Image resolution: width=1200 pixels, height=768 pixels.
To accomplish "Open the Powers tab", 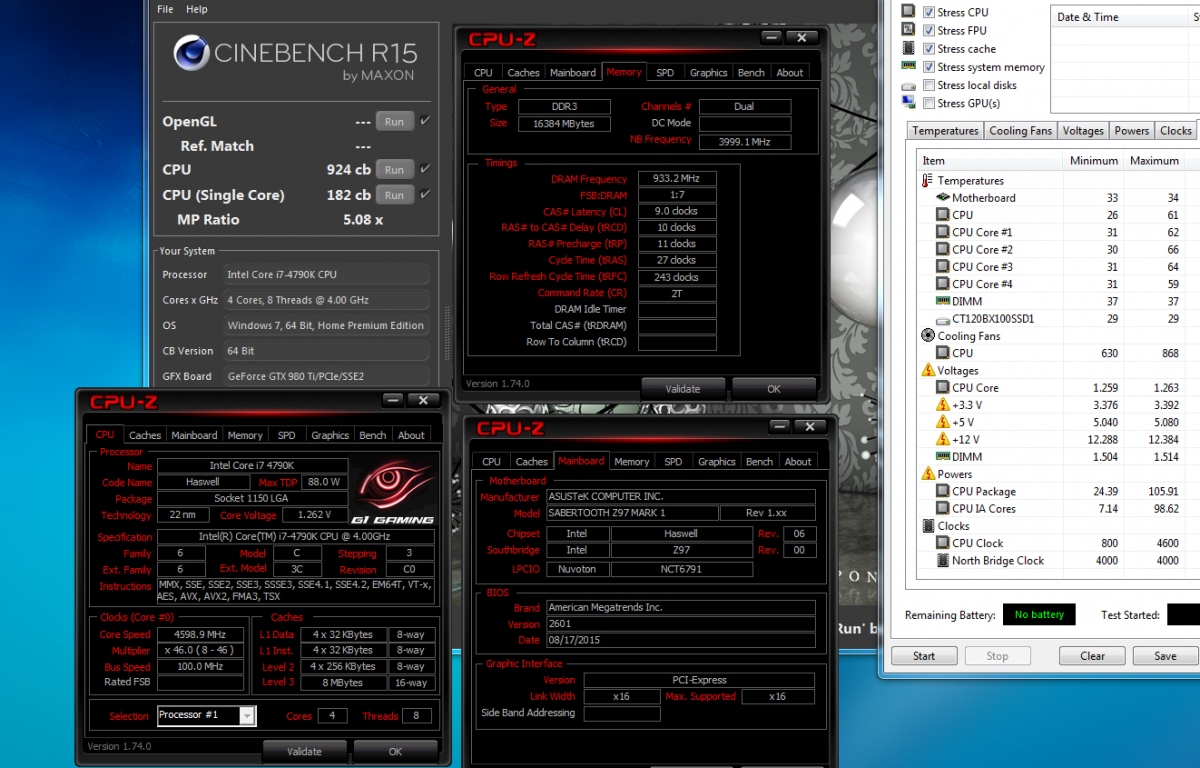I will (x=1132, y=131).
